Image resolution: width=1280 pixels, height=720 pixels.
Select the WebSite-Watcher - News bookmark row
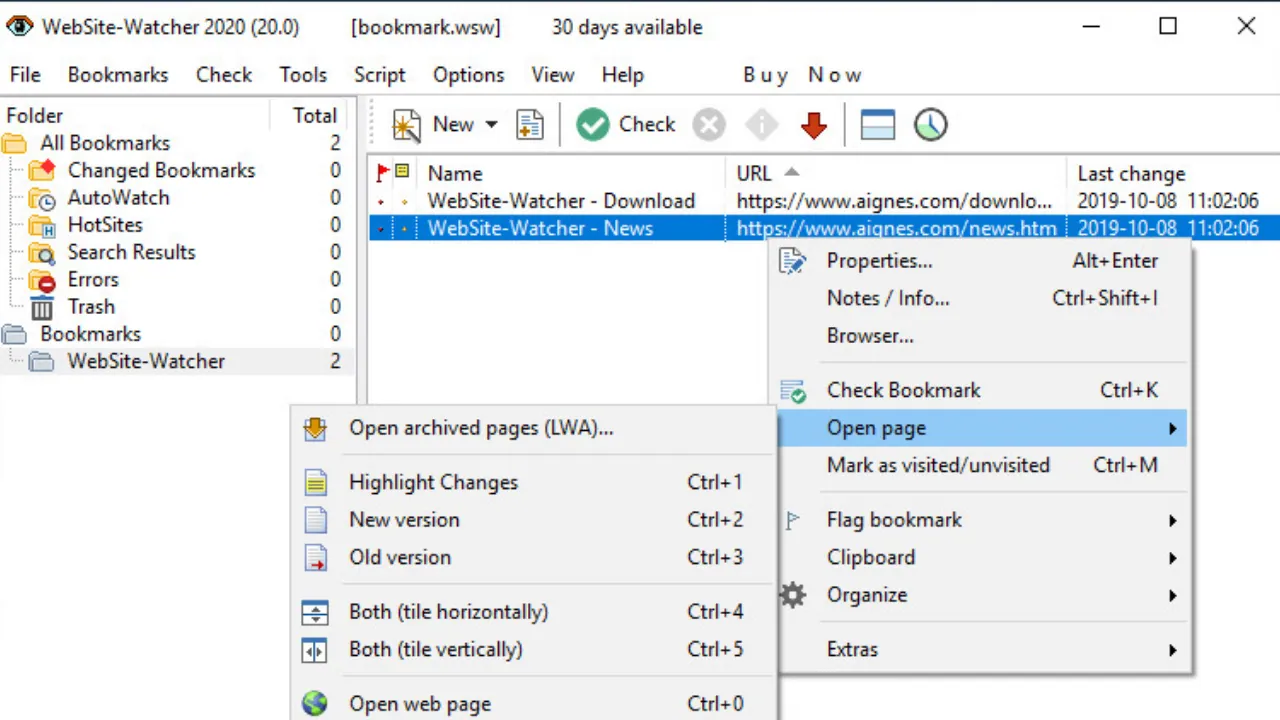coord(824,228)
